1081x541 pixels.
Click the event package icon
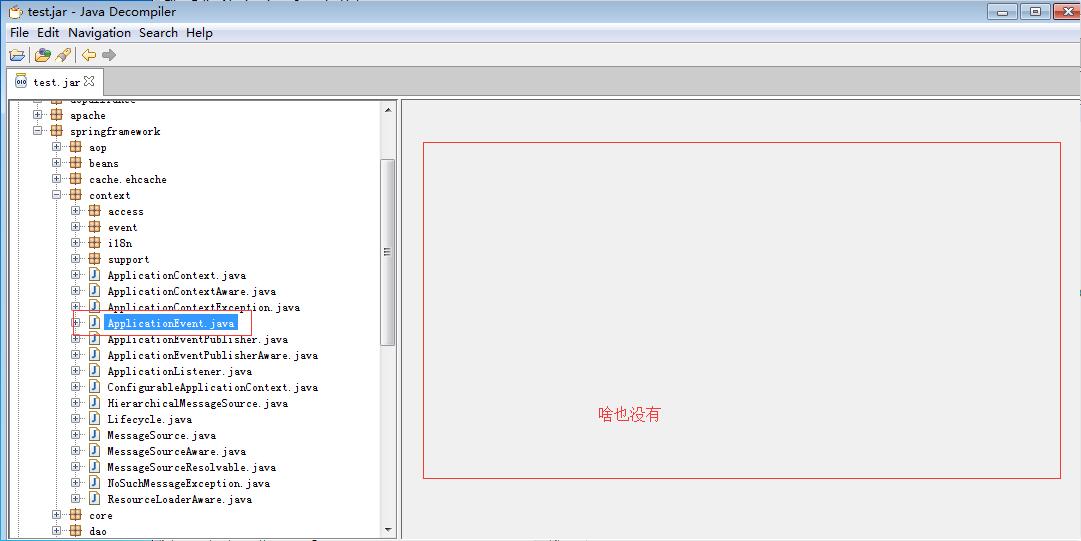[94, 227]
